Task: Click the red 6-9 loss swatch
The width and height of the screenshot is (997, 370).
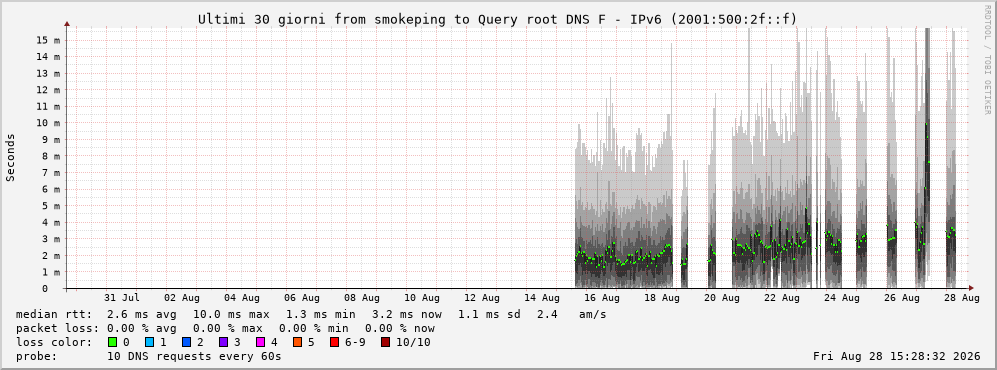Action: point(334,342)
